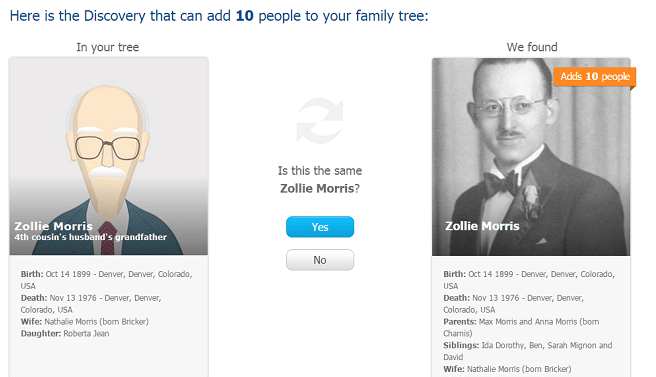
Task: Click Birth details in the left card
Action: 106,280
